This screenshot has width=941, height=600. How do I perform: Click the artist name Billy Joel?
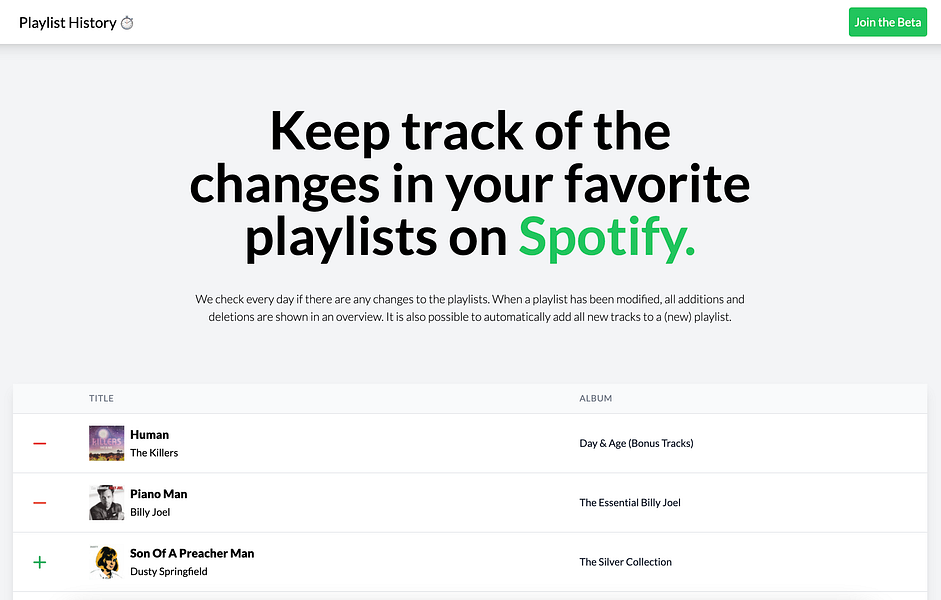click(x=149, y=511)
